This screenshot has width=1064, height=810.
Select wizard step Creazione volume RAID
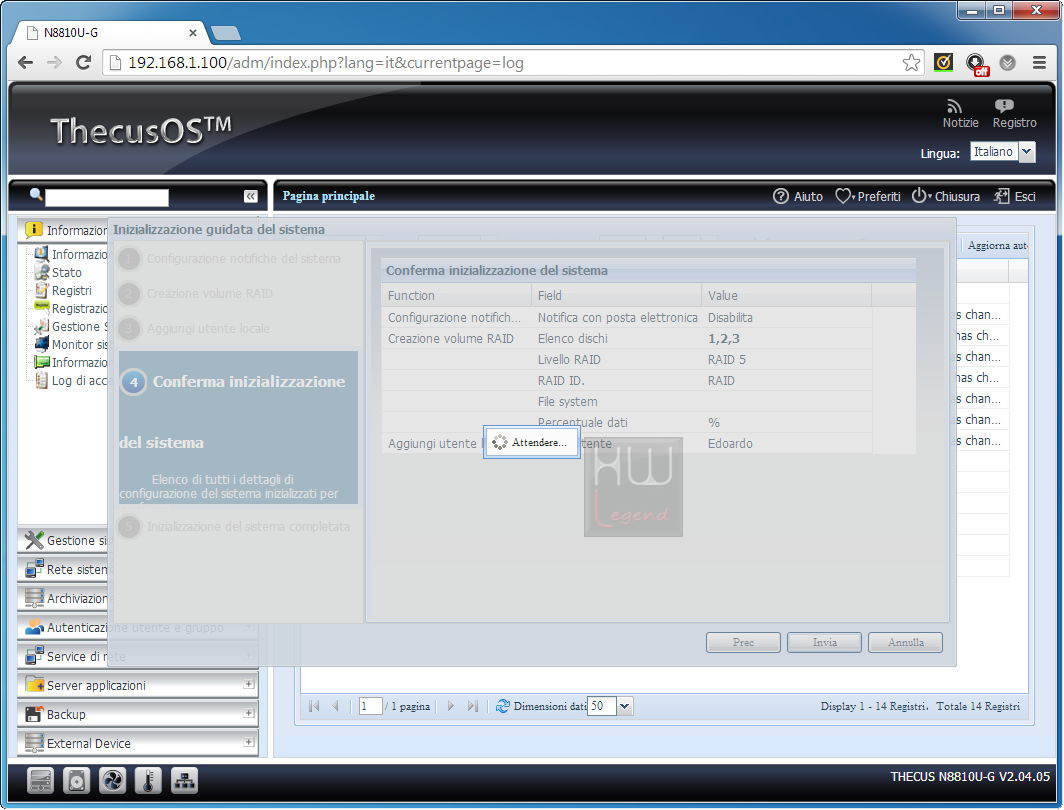(x=210, y=293)
